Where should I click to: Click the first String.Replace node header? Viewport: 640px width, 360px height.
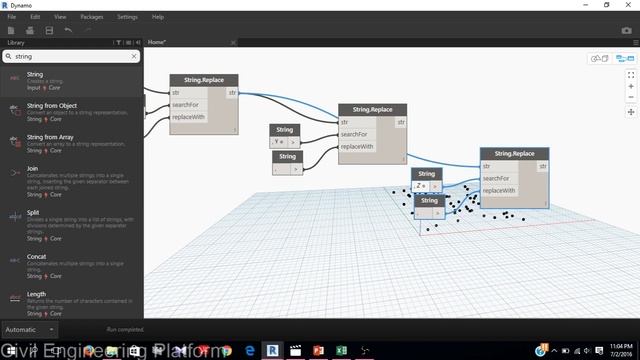click(x=204, y=80)
